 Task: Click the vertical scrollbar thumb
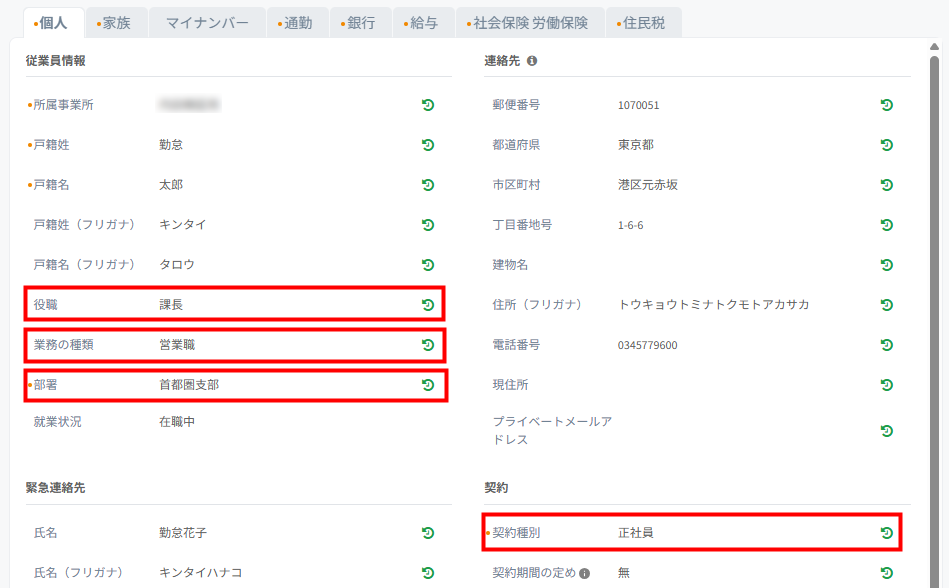pyautogui.click(x=934, y=321)
